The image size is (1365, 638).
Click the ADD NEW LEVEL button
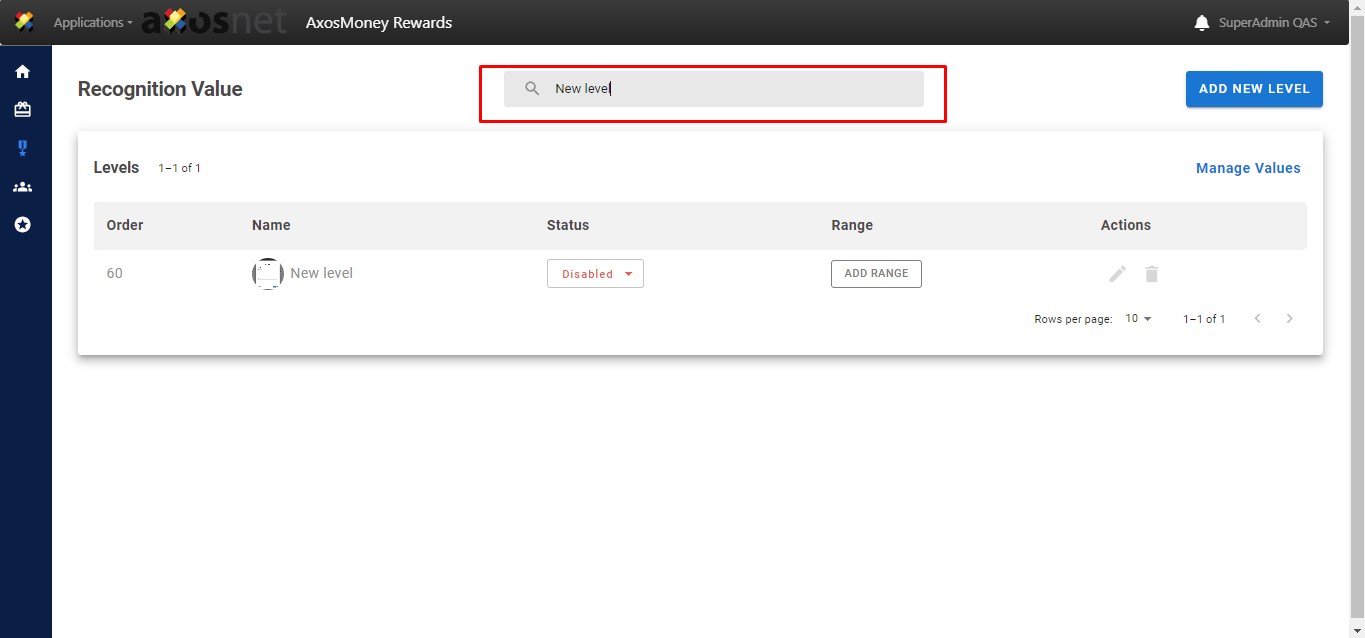pos(1254,89)
